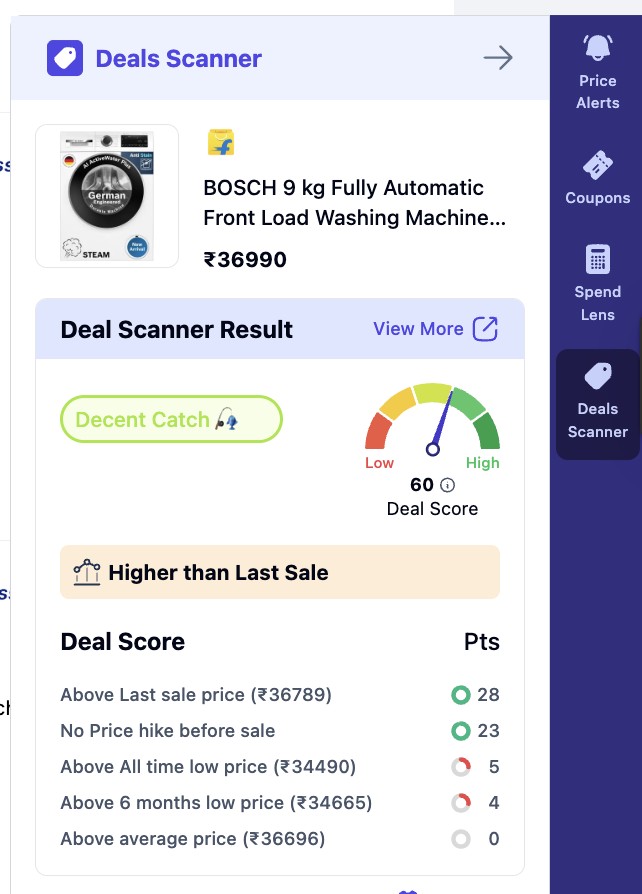This screenshot has width=642, height=894.
Task: Open the BOSCH washing machine product title
Action: (354, 202)
